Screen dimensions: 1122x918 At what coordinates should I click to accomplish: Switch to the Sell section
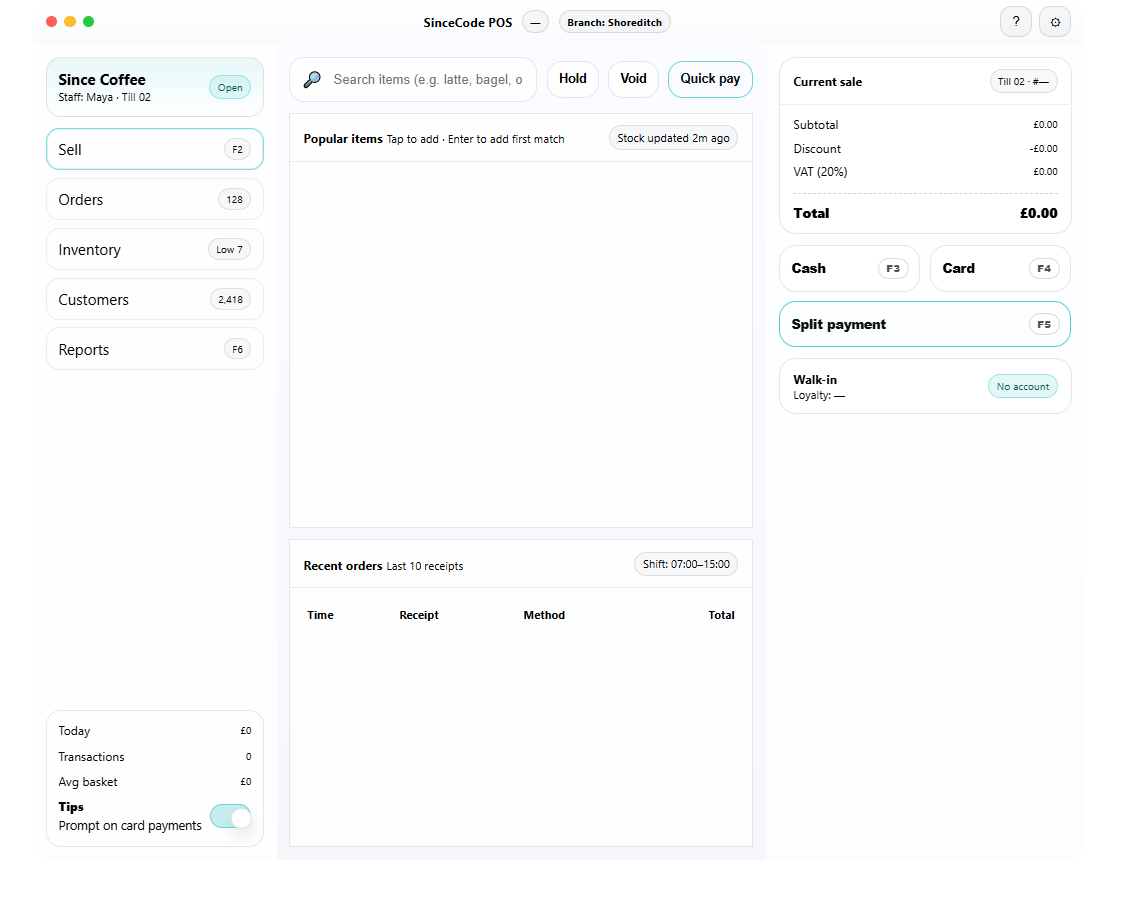click(x=155, y=150)
